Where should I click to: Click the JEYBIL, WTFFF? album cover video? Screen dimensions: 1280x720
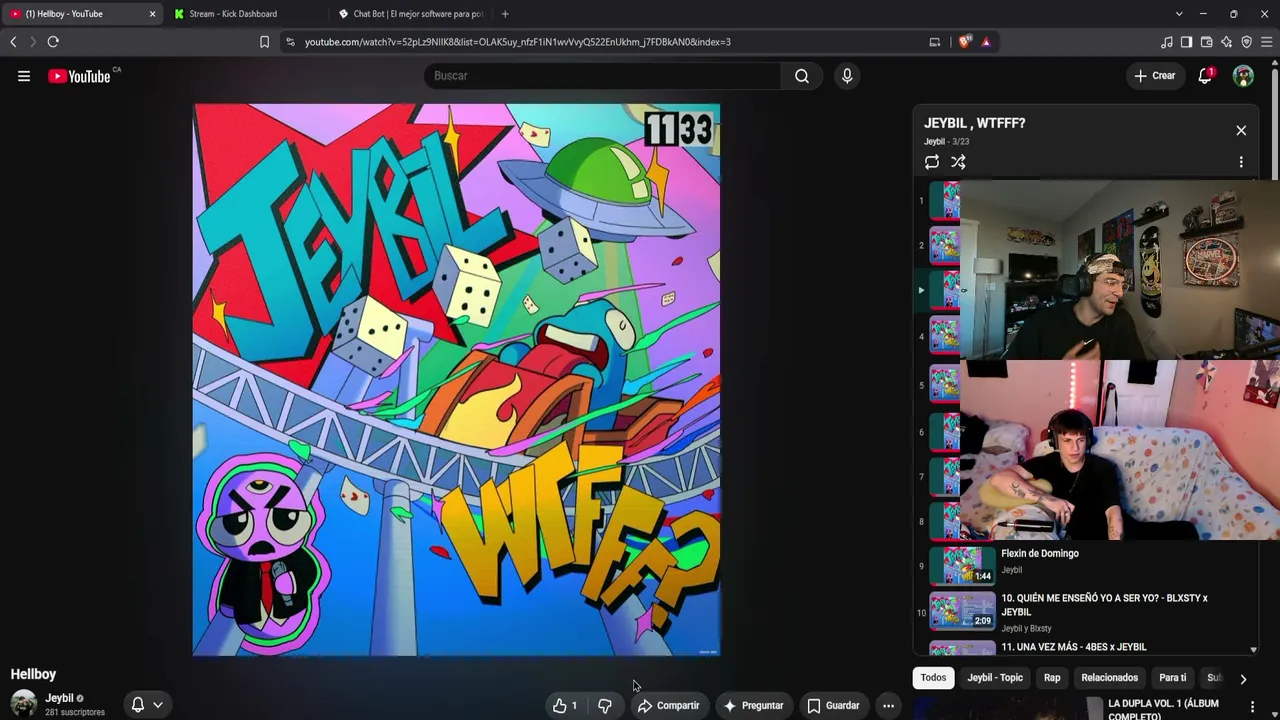click(456, 380)
